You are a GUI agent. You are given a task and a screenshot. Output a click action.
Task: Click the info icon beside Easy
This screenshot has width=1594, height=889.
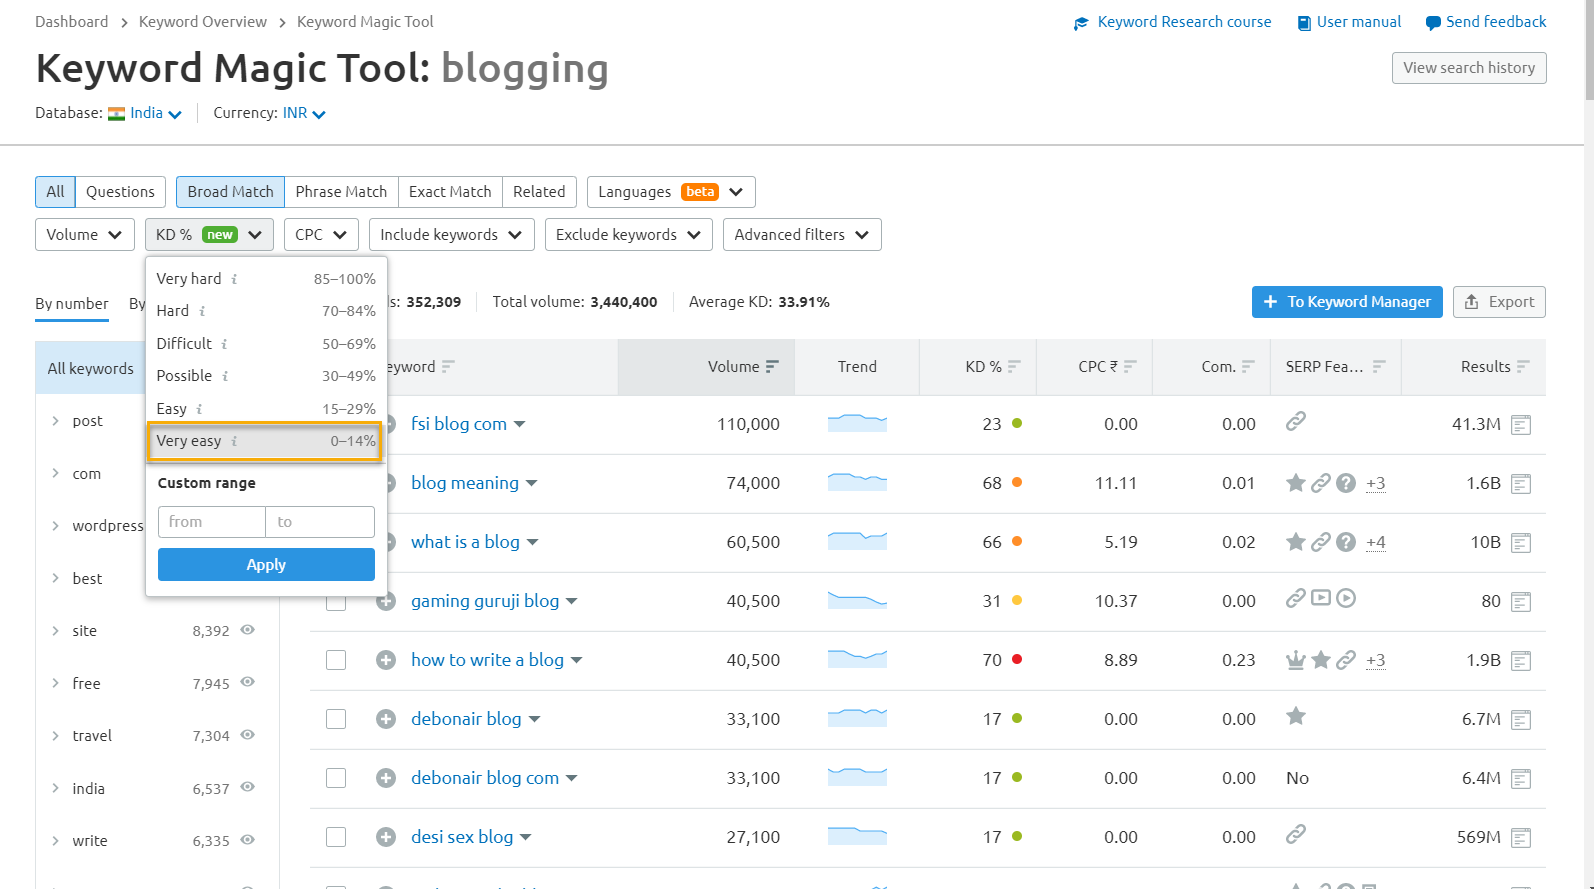click(x=199, y=409)
